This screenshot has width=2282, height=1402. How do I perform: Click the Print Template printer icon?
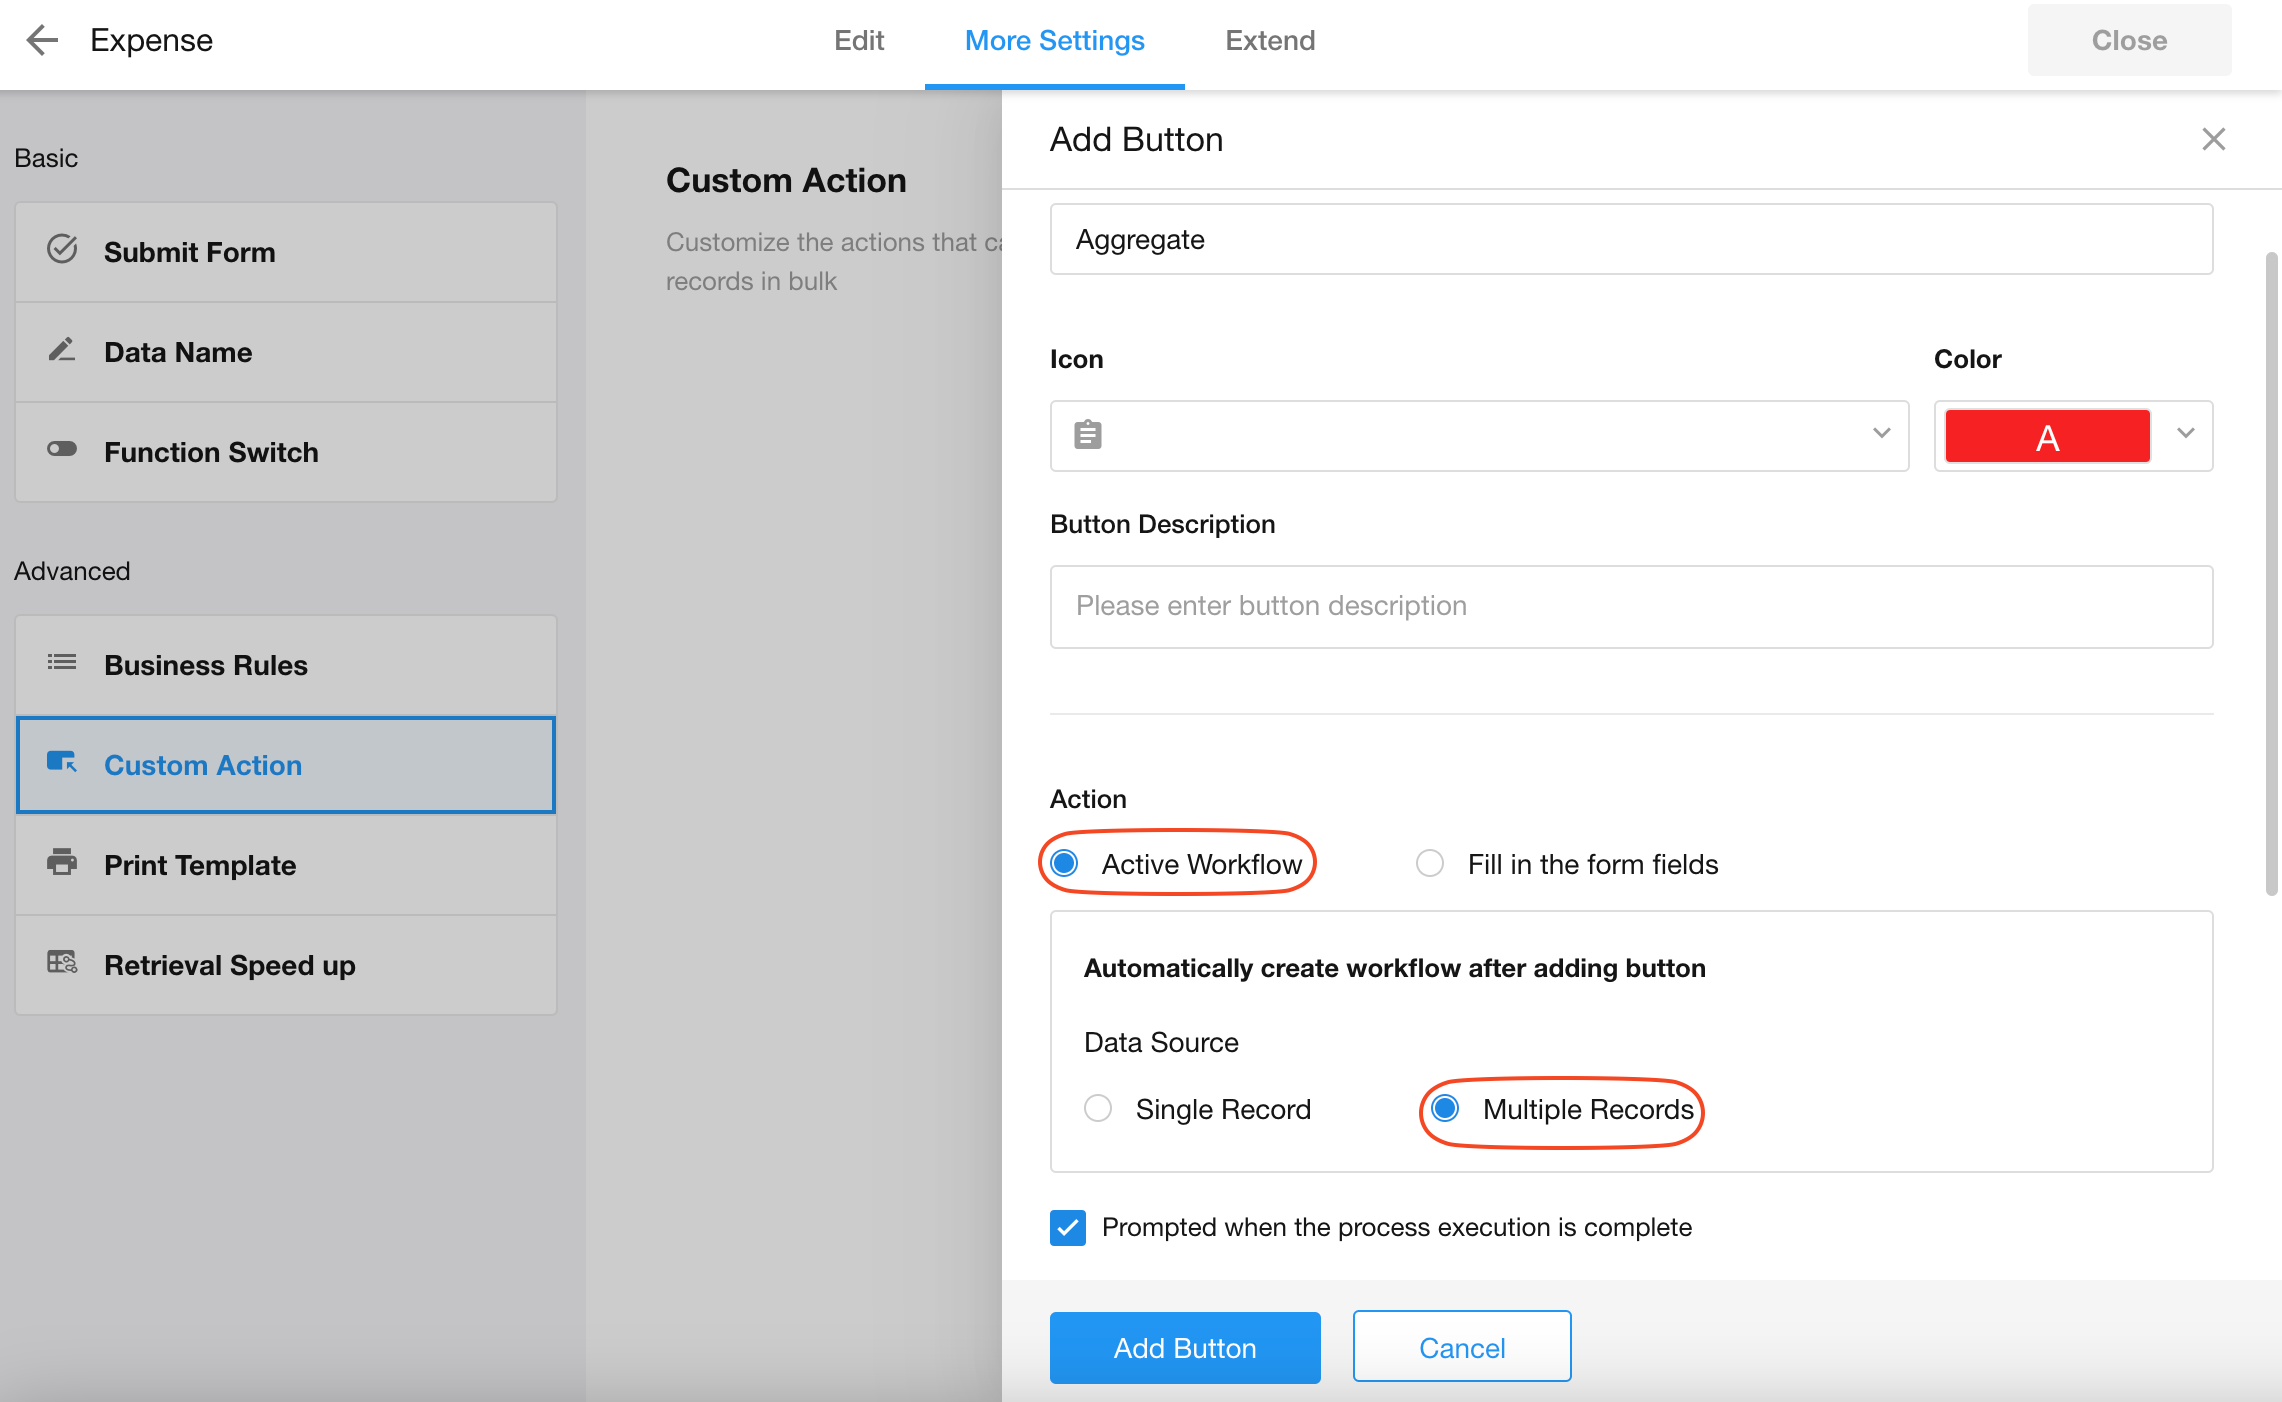tap(62, 862)
